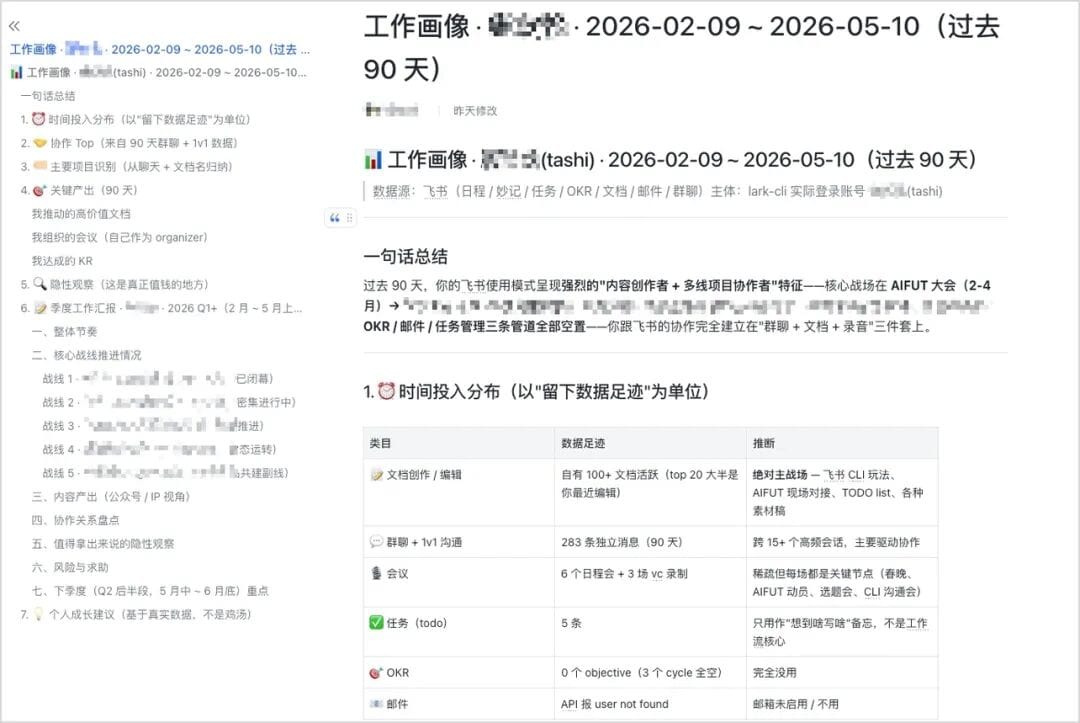Screen dimensions: 1080x723
Task: Click the 邮件 row label cell
Action: (x=459, y=704)
